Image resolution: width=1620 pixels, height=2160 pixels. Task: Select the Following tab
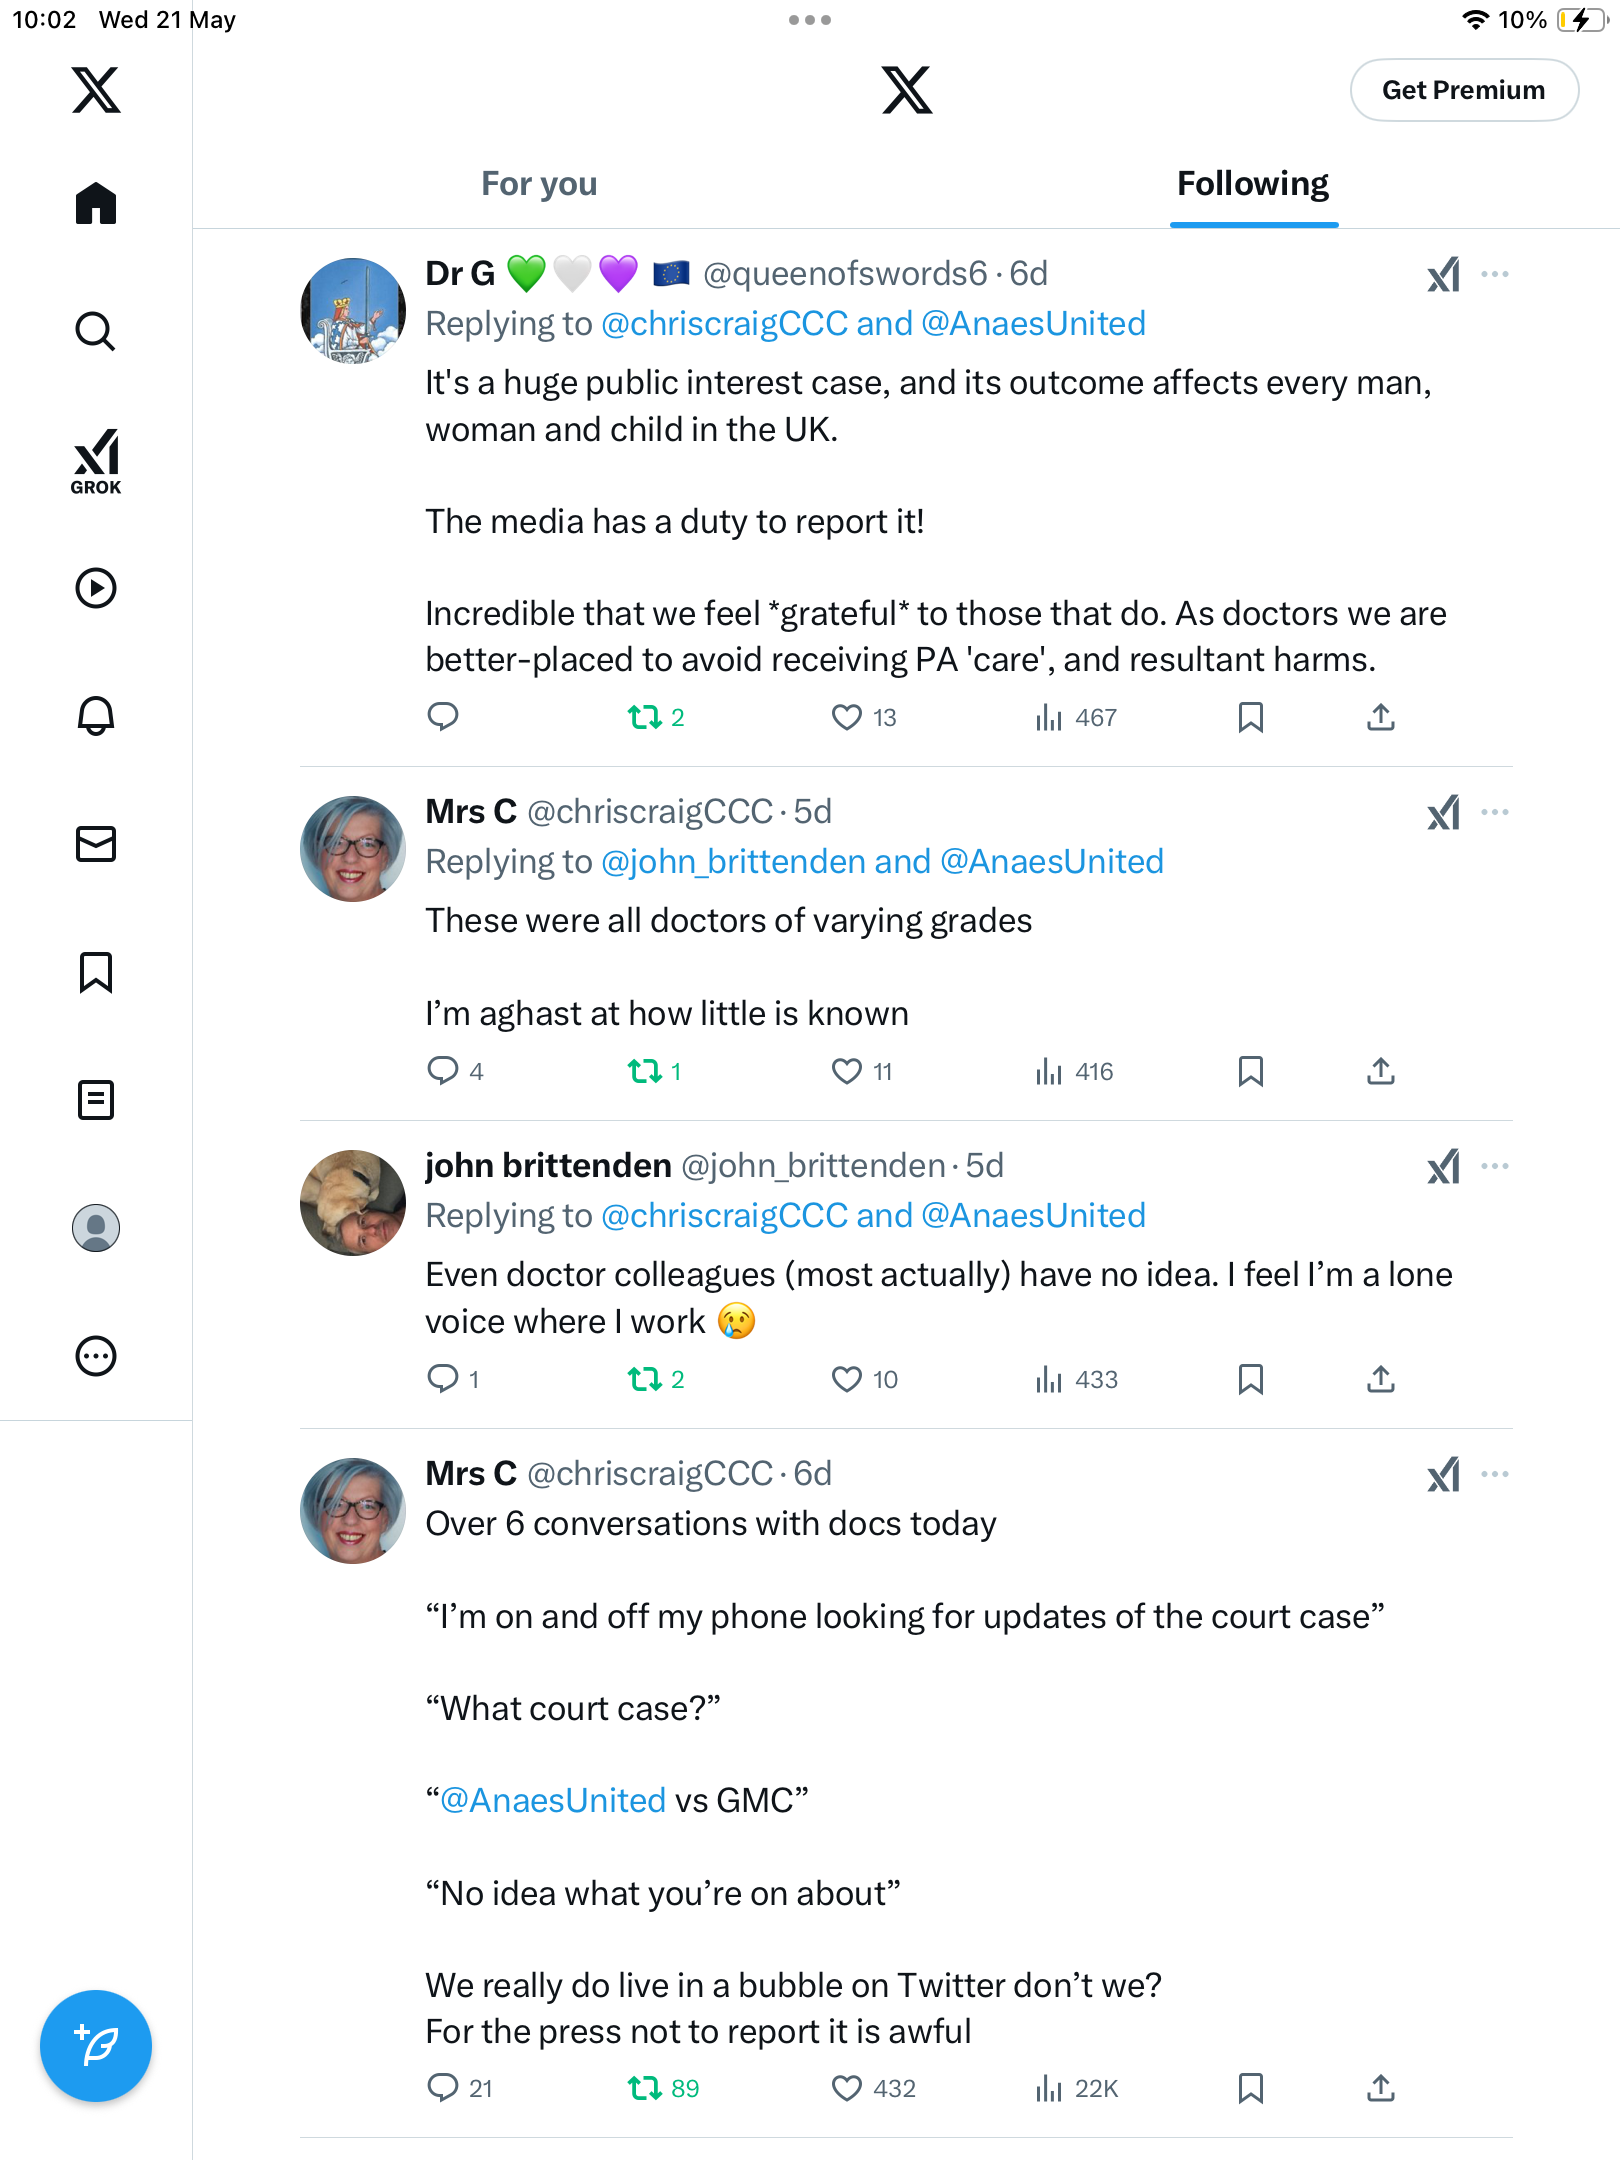1253,184
